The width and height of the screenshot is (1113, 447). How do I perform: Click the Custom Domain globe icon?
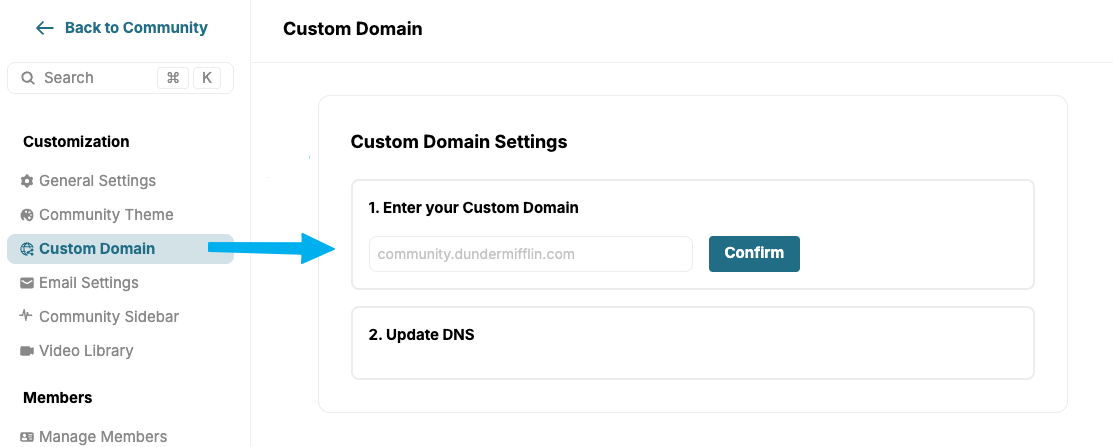(27, 249)
